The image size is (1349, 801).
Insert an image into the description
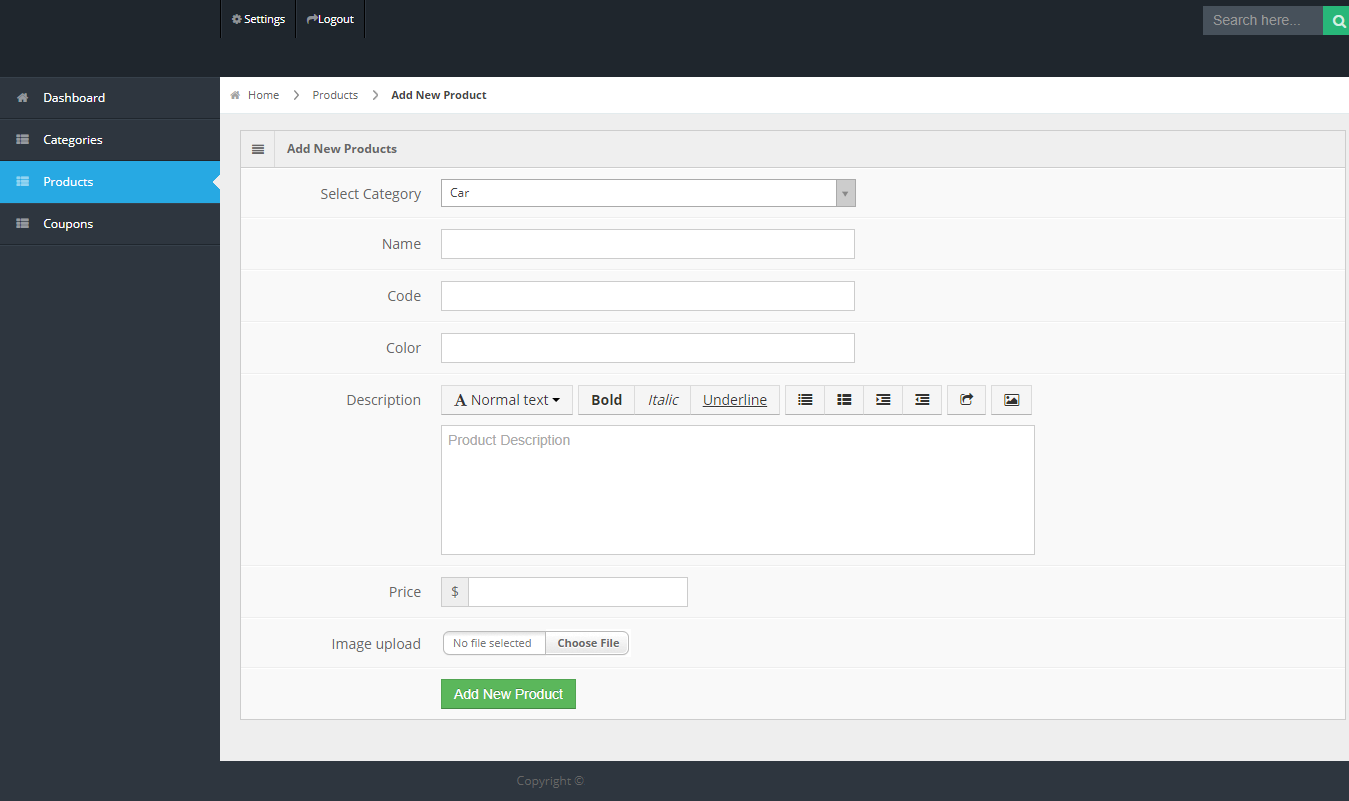pos(1011,400)
